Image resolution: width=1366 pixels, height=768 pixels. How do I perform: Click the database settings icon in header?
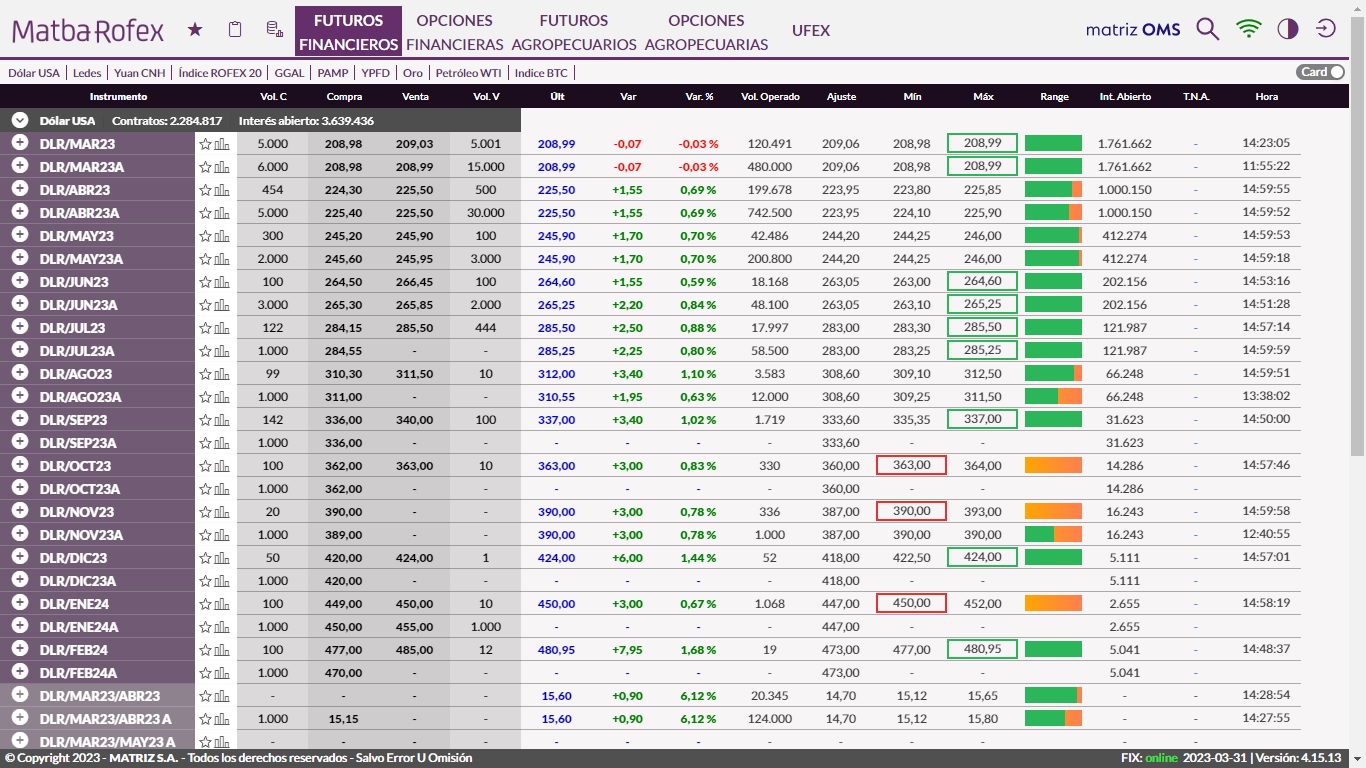coord(274,30)
